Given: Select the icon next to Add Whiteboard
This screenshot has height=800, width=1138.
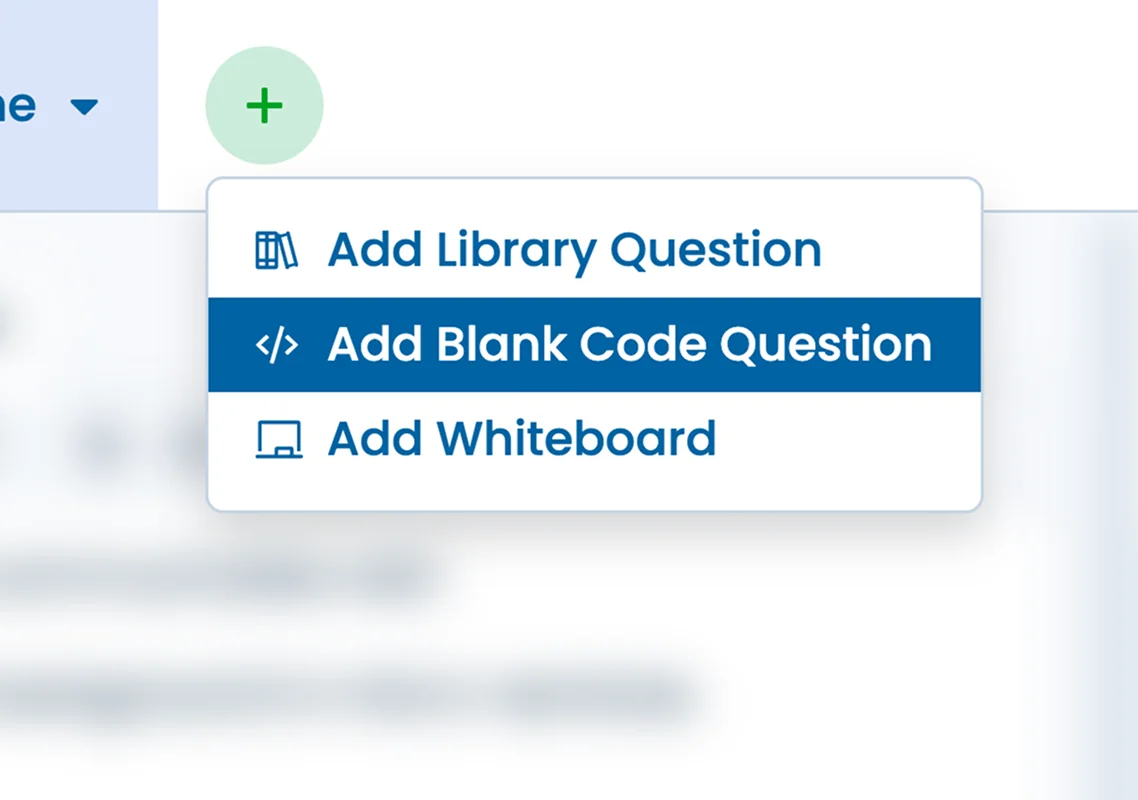Looking at the screenshot, I should pyautogui.click(x=277, y=438).
